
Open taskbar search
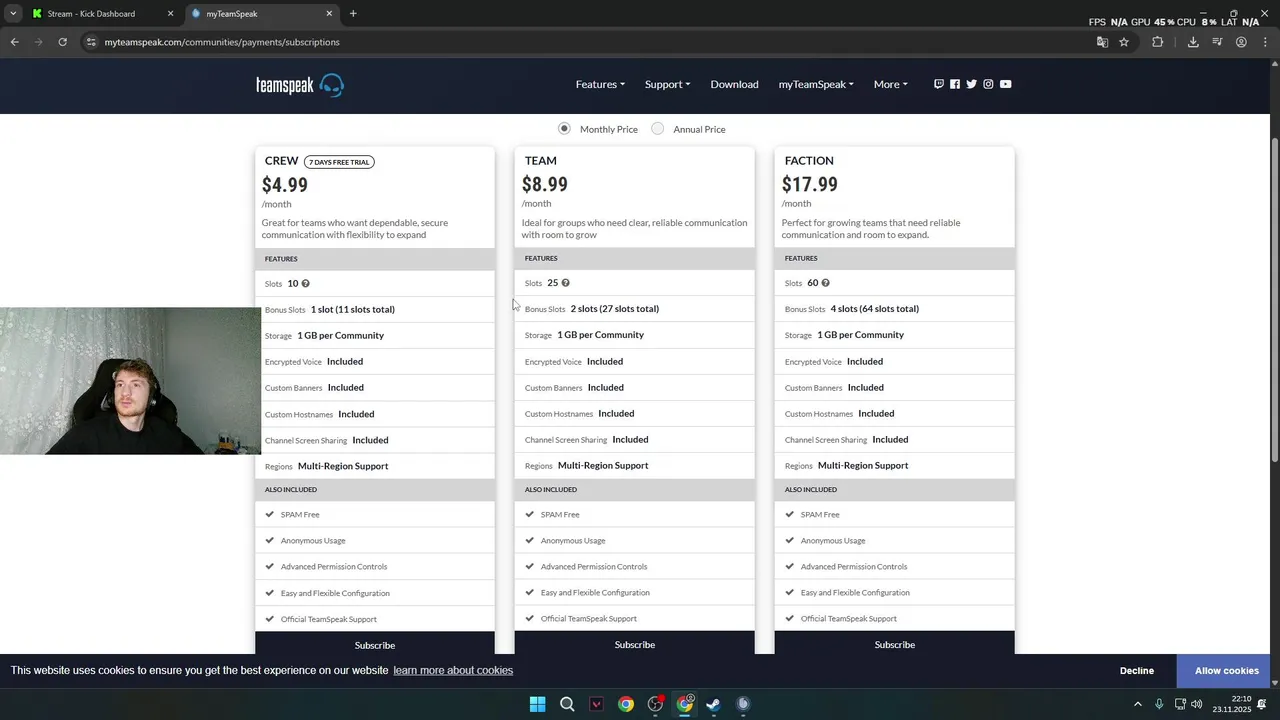point(567,704)
